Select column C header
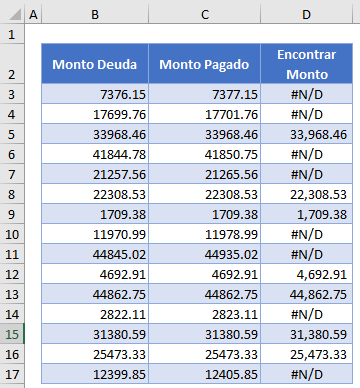Screen dimensions: 360x388 (205, 15)
